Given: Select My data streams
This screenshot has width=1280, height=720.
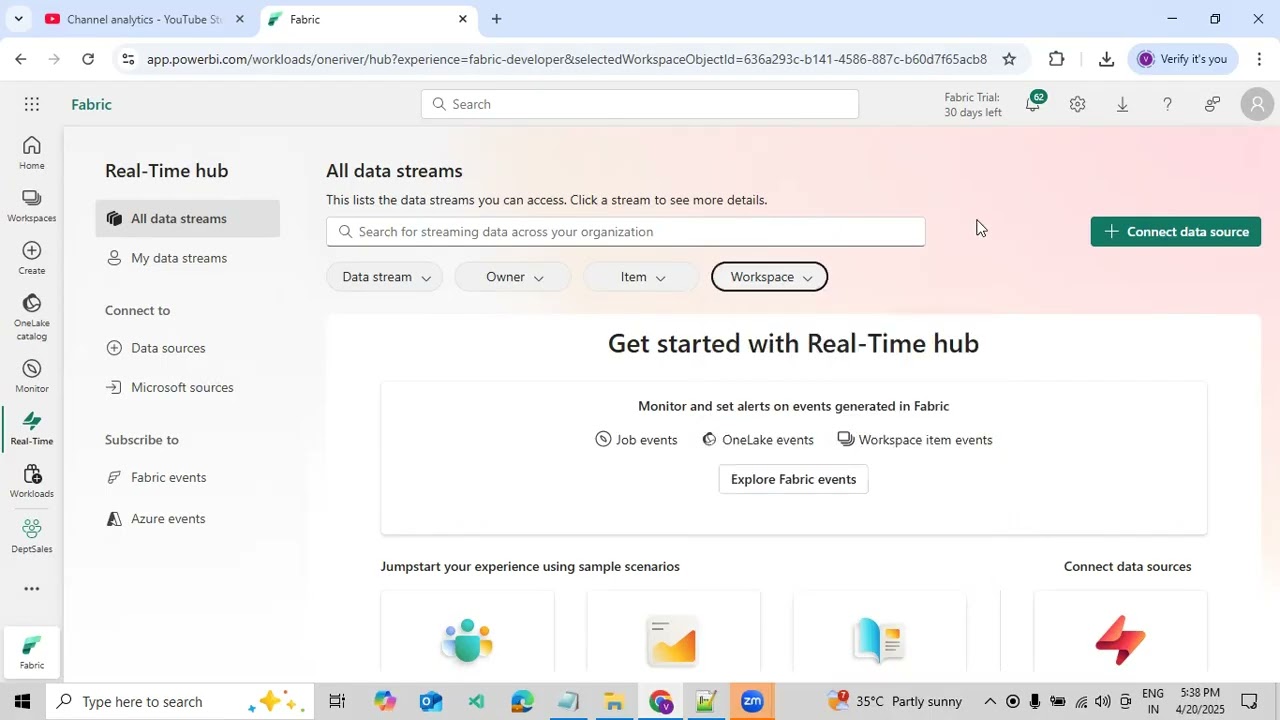Looking at the screenshot, I should pyautogui.click(x=188, y=258).
